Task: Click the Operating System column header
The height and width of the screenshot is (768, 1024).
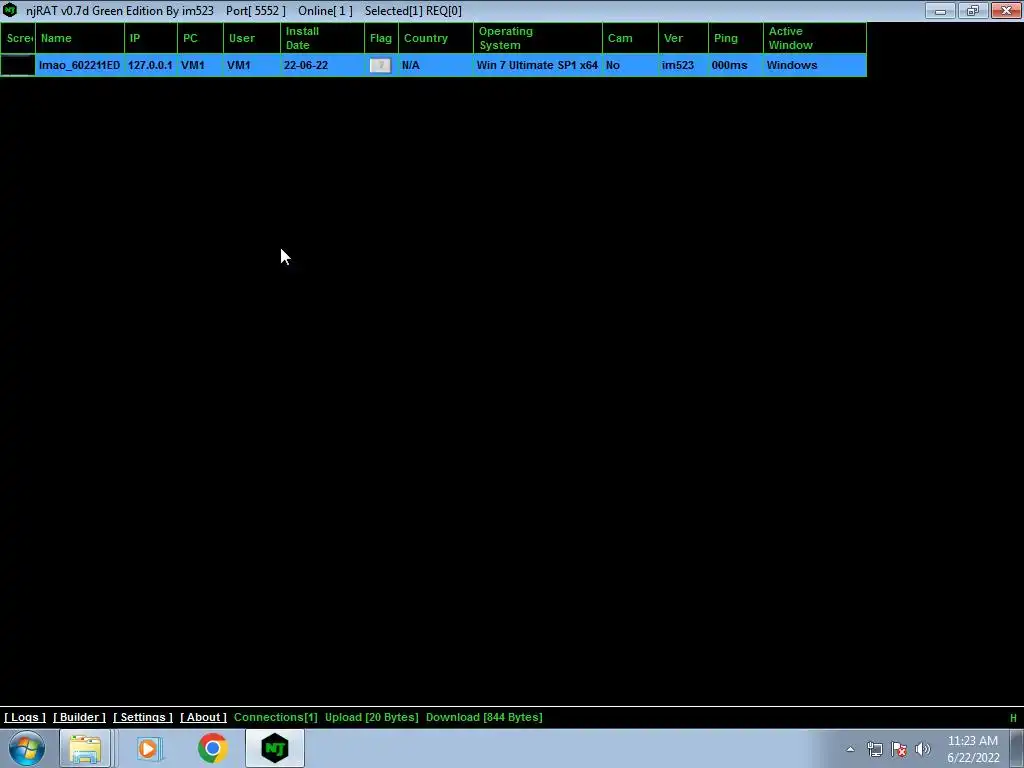Action: pos(538,38)
